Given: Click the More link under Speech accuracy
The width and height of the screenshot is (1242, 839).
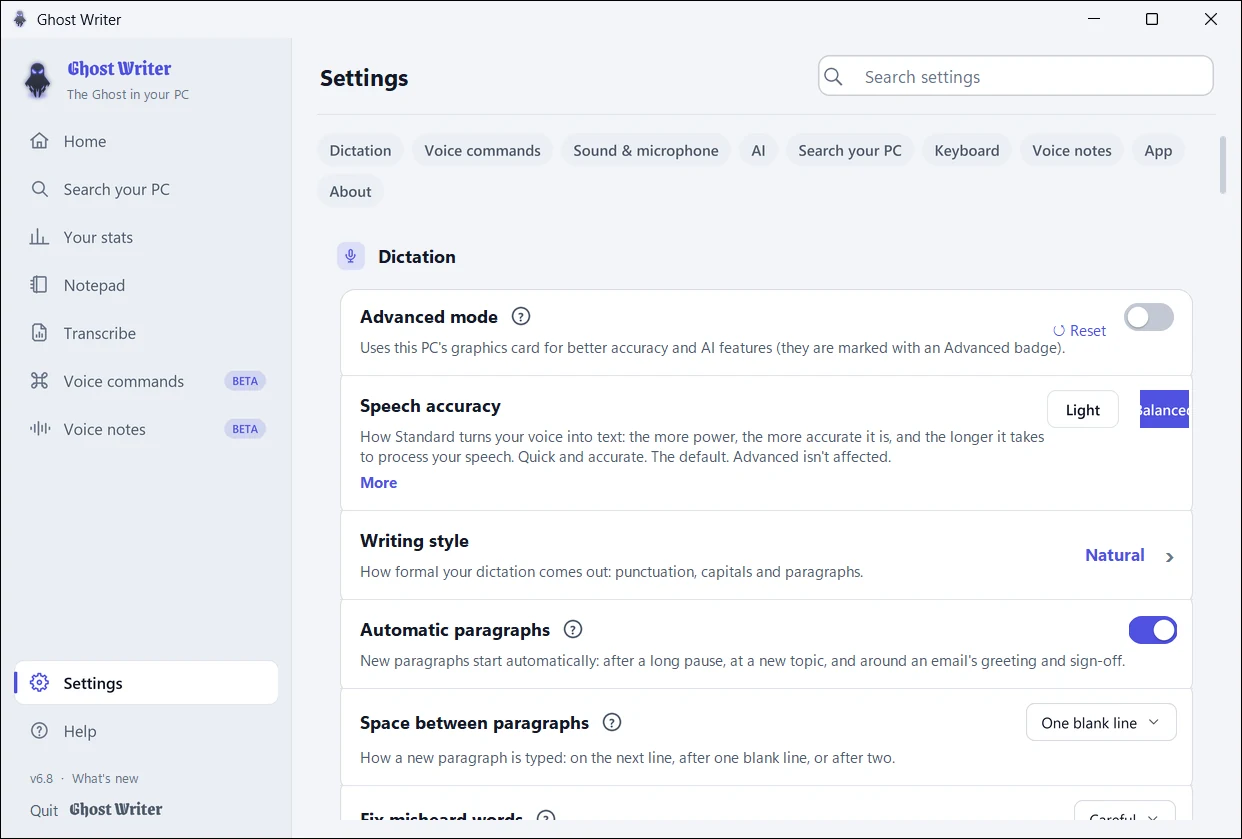Looking at the screenshot, I should tap(379, 482).
